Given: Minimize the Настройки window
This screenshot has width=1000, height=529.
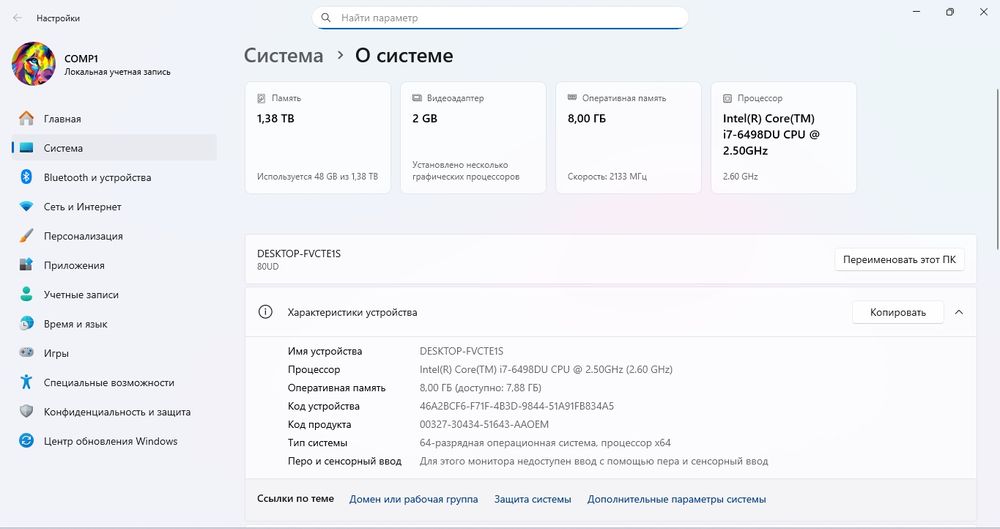Looking at the screenshot, I should point(916,12).
